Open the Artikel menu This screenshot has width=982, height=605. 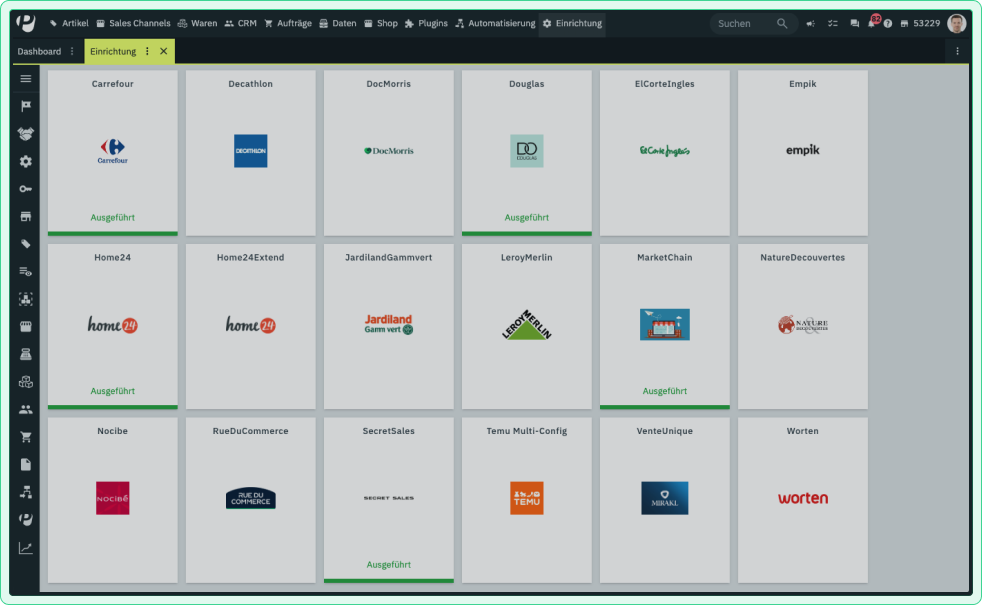point(69,24)
